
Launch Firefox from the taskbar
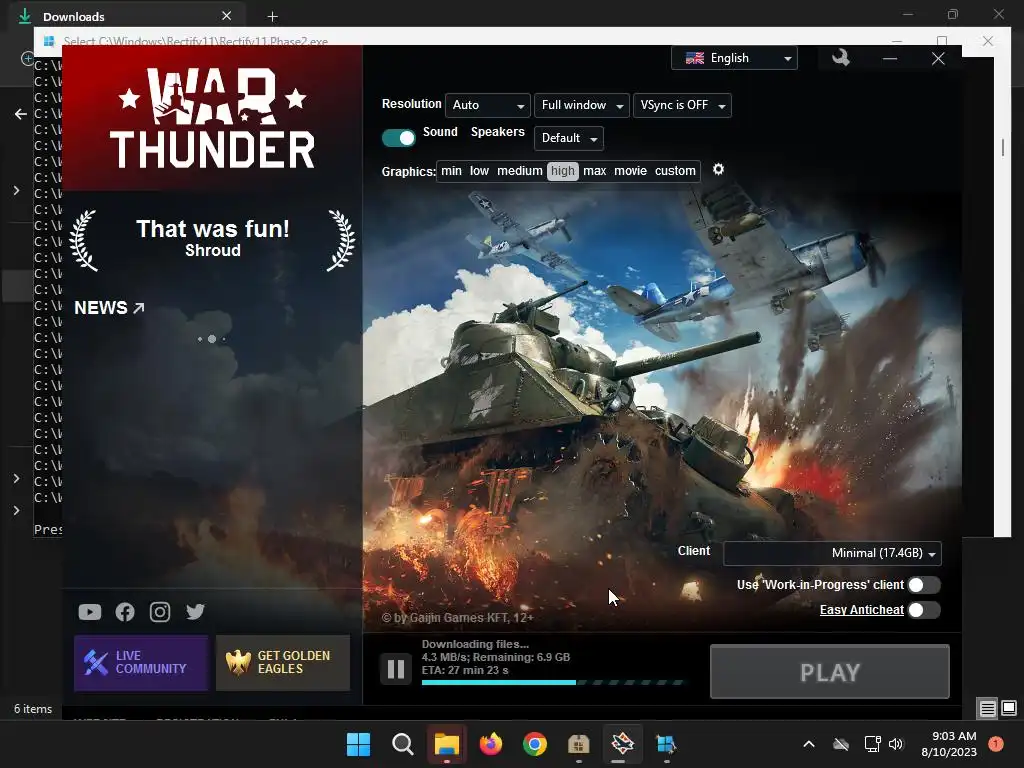pos(490,744)
